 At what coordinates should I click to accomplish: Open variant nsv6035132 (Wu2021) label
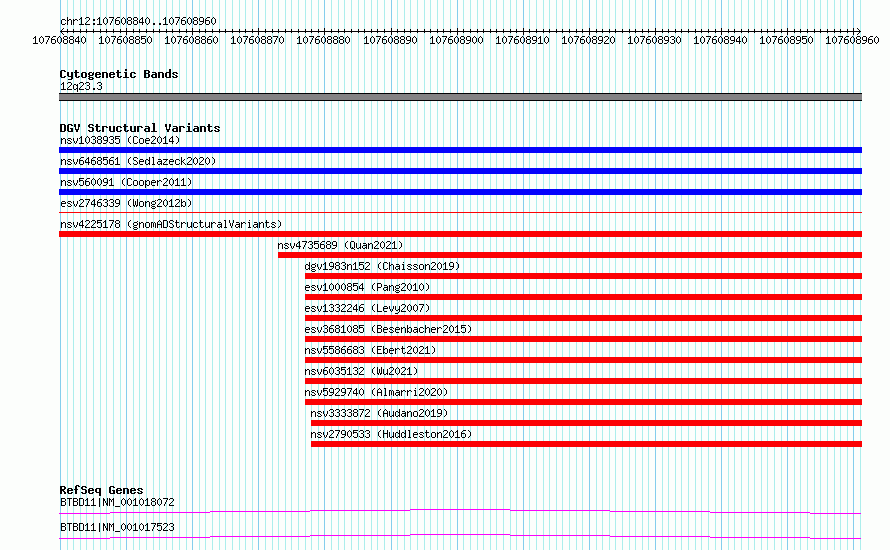361,371
